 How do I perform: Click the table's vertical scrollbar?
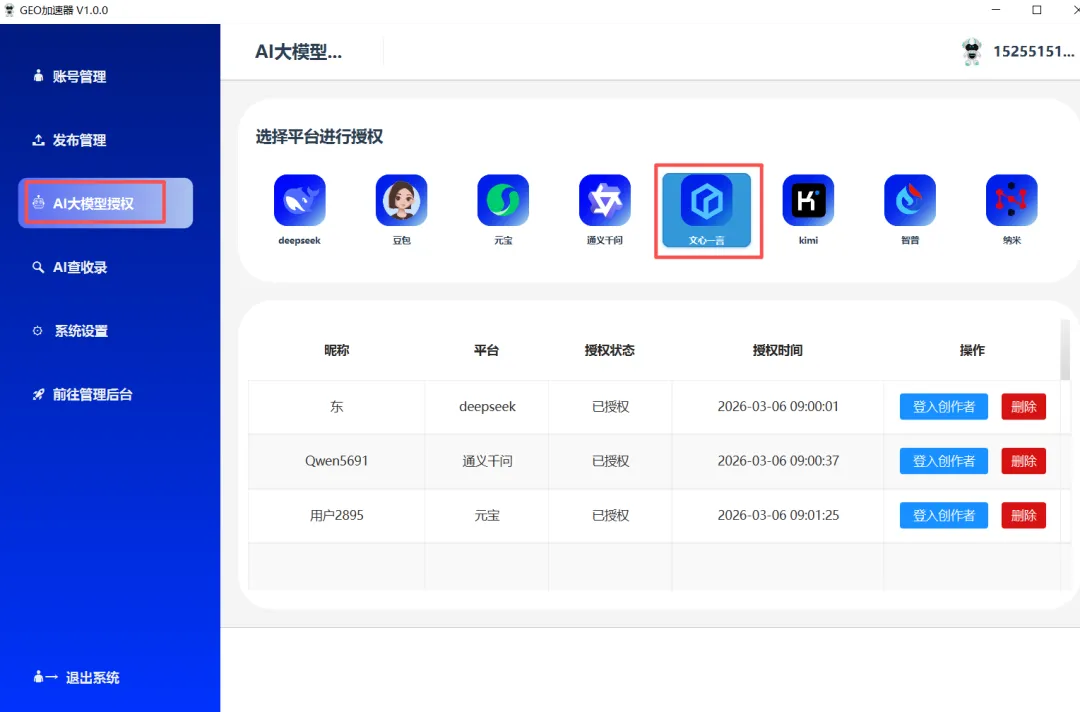pyautogui.click(x=1065, y=350)
